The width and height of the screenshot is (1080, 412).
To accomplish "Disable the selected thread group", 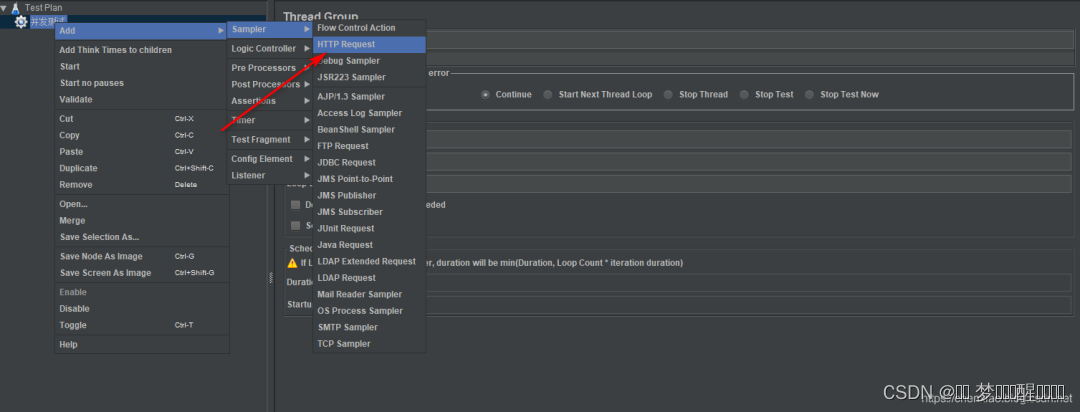I will 142,309.
